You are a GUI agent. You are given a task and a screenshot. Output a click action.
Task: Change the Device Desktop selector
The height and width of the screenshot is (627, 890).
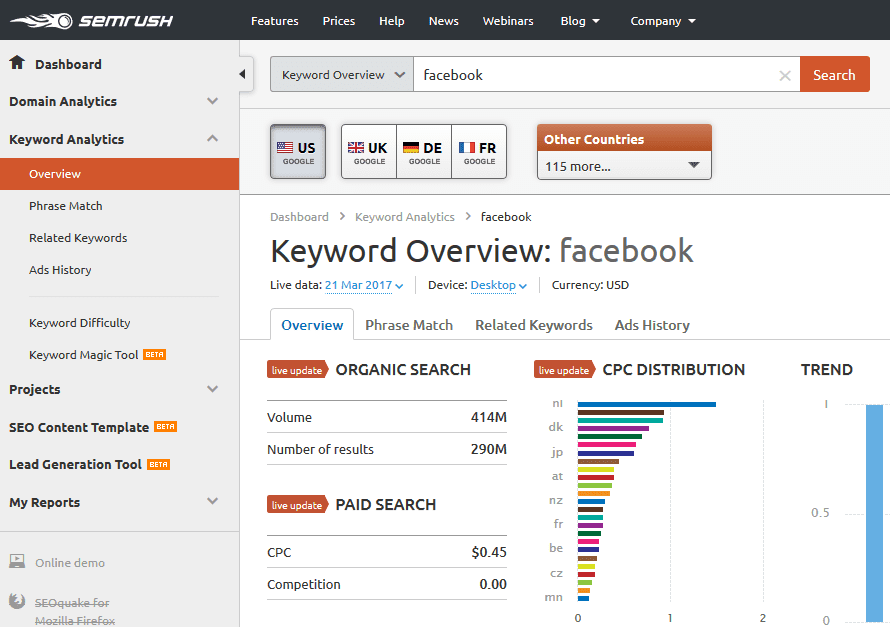498,285
